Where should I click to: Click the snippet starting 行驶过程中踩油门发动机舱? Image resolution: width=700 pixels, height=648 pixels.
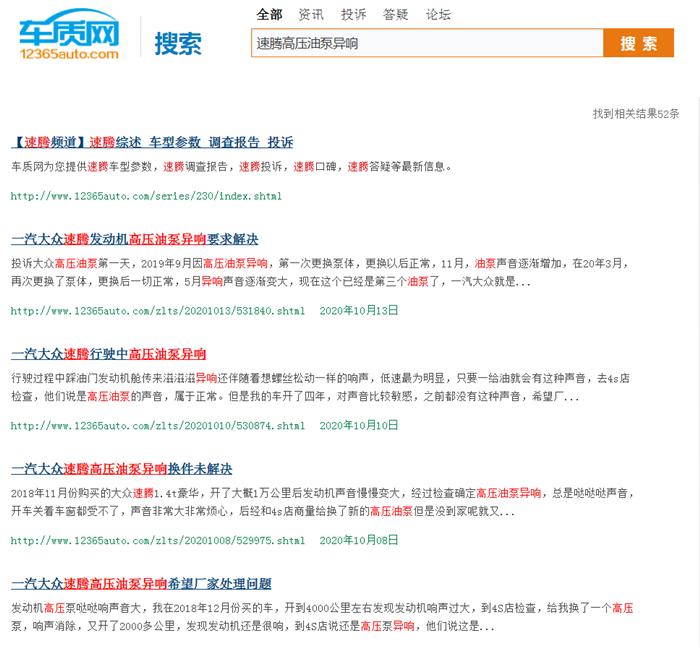coord(321,387)
